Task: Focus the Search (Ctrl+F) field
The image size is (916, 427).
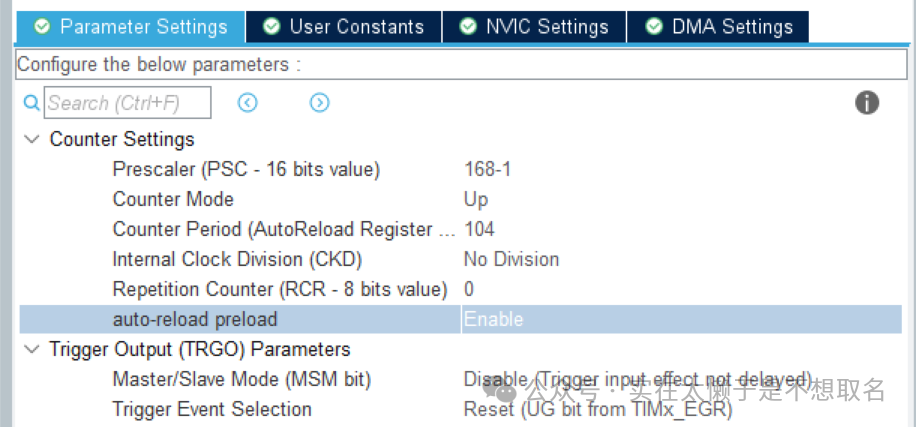Action: pos(127,103)
